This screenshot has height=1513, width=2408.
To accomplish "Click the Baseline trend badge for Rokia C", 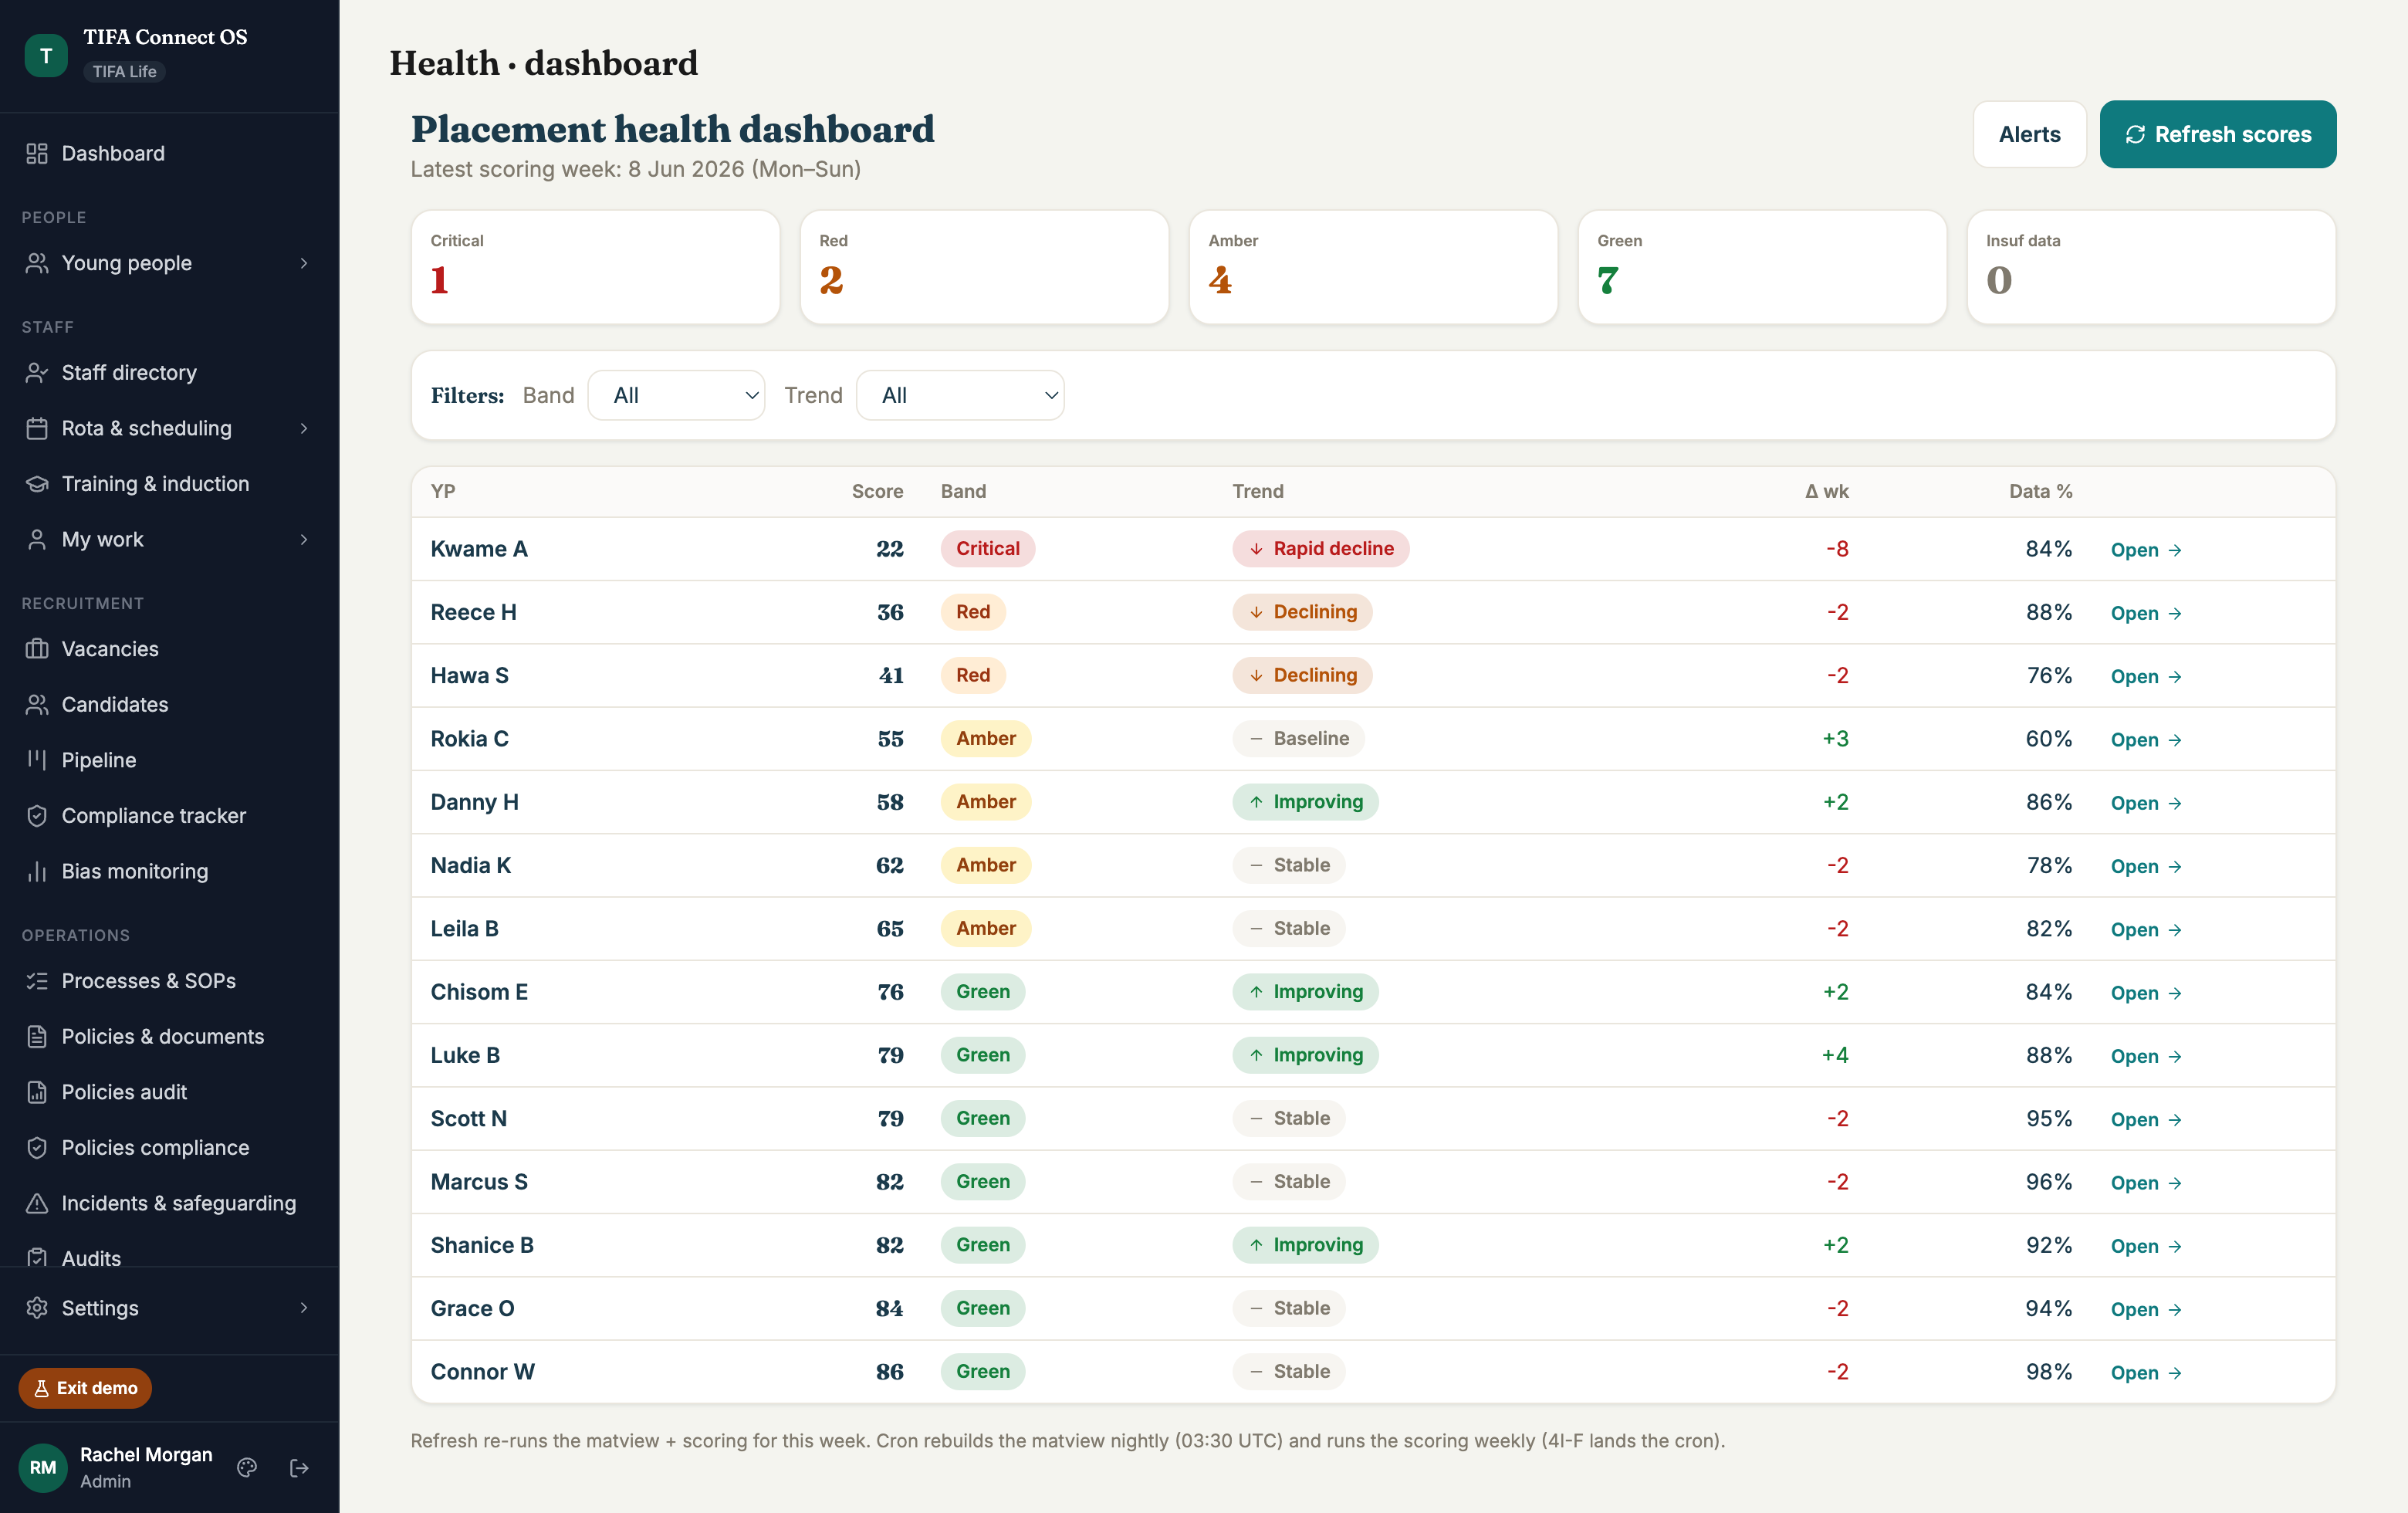I will click(x=1298, y=738).
